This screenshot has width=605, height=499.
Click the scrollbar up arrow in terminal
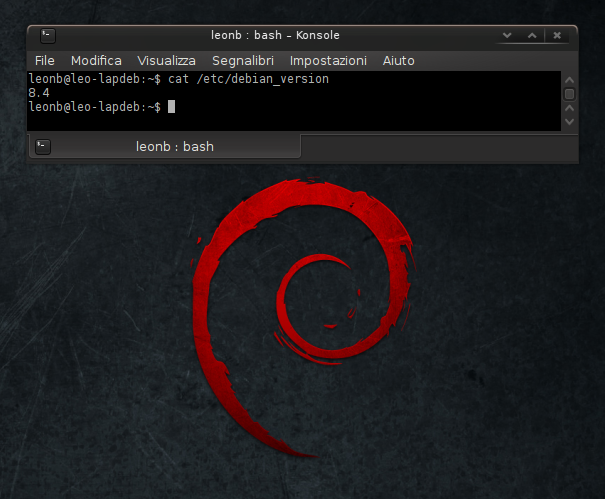tap(569, 78)
